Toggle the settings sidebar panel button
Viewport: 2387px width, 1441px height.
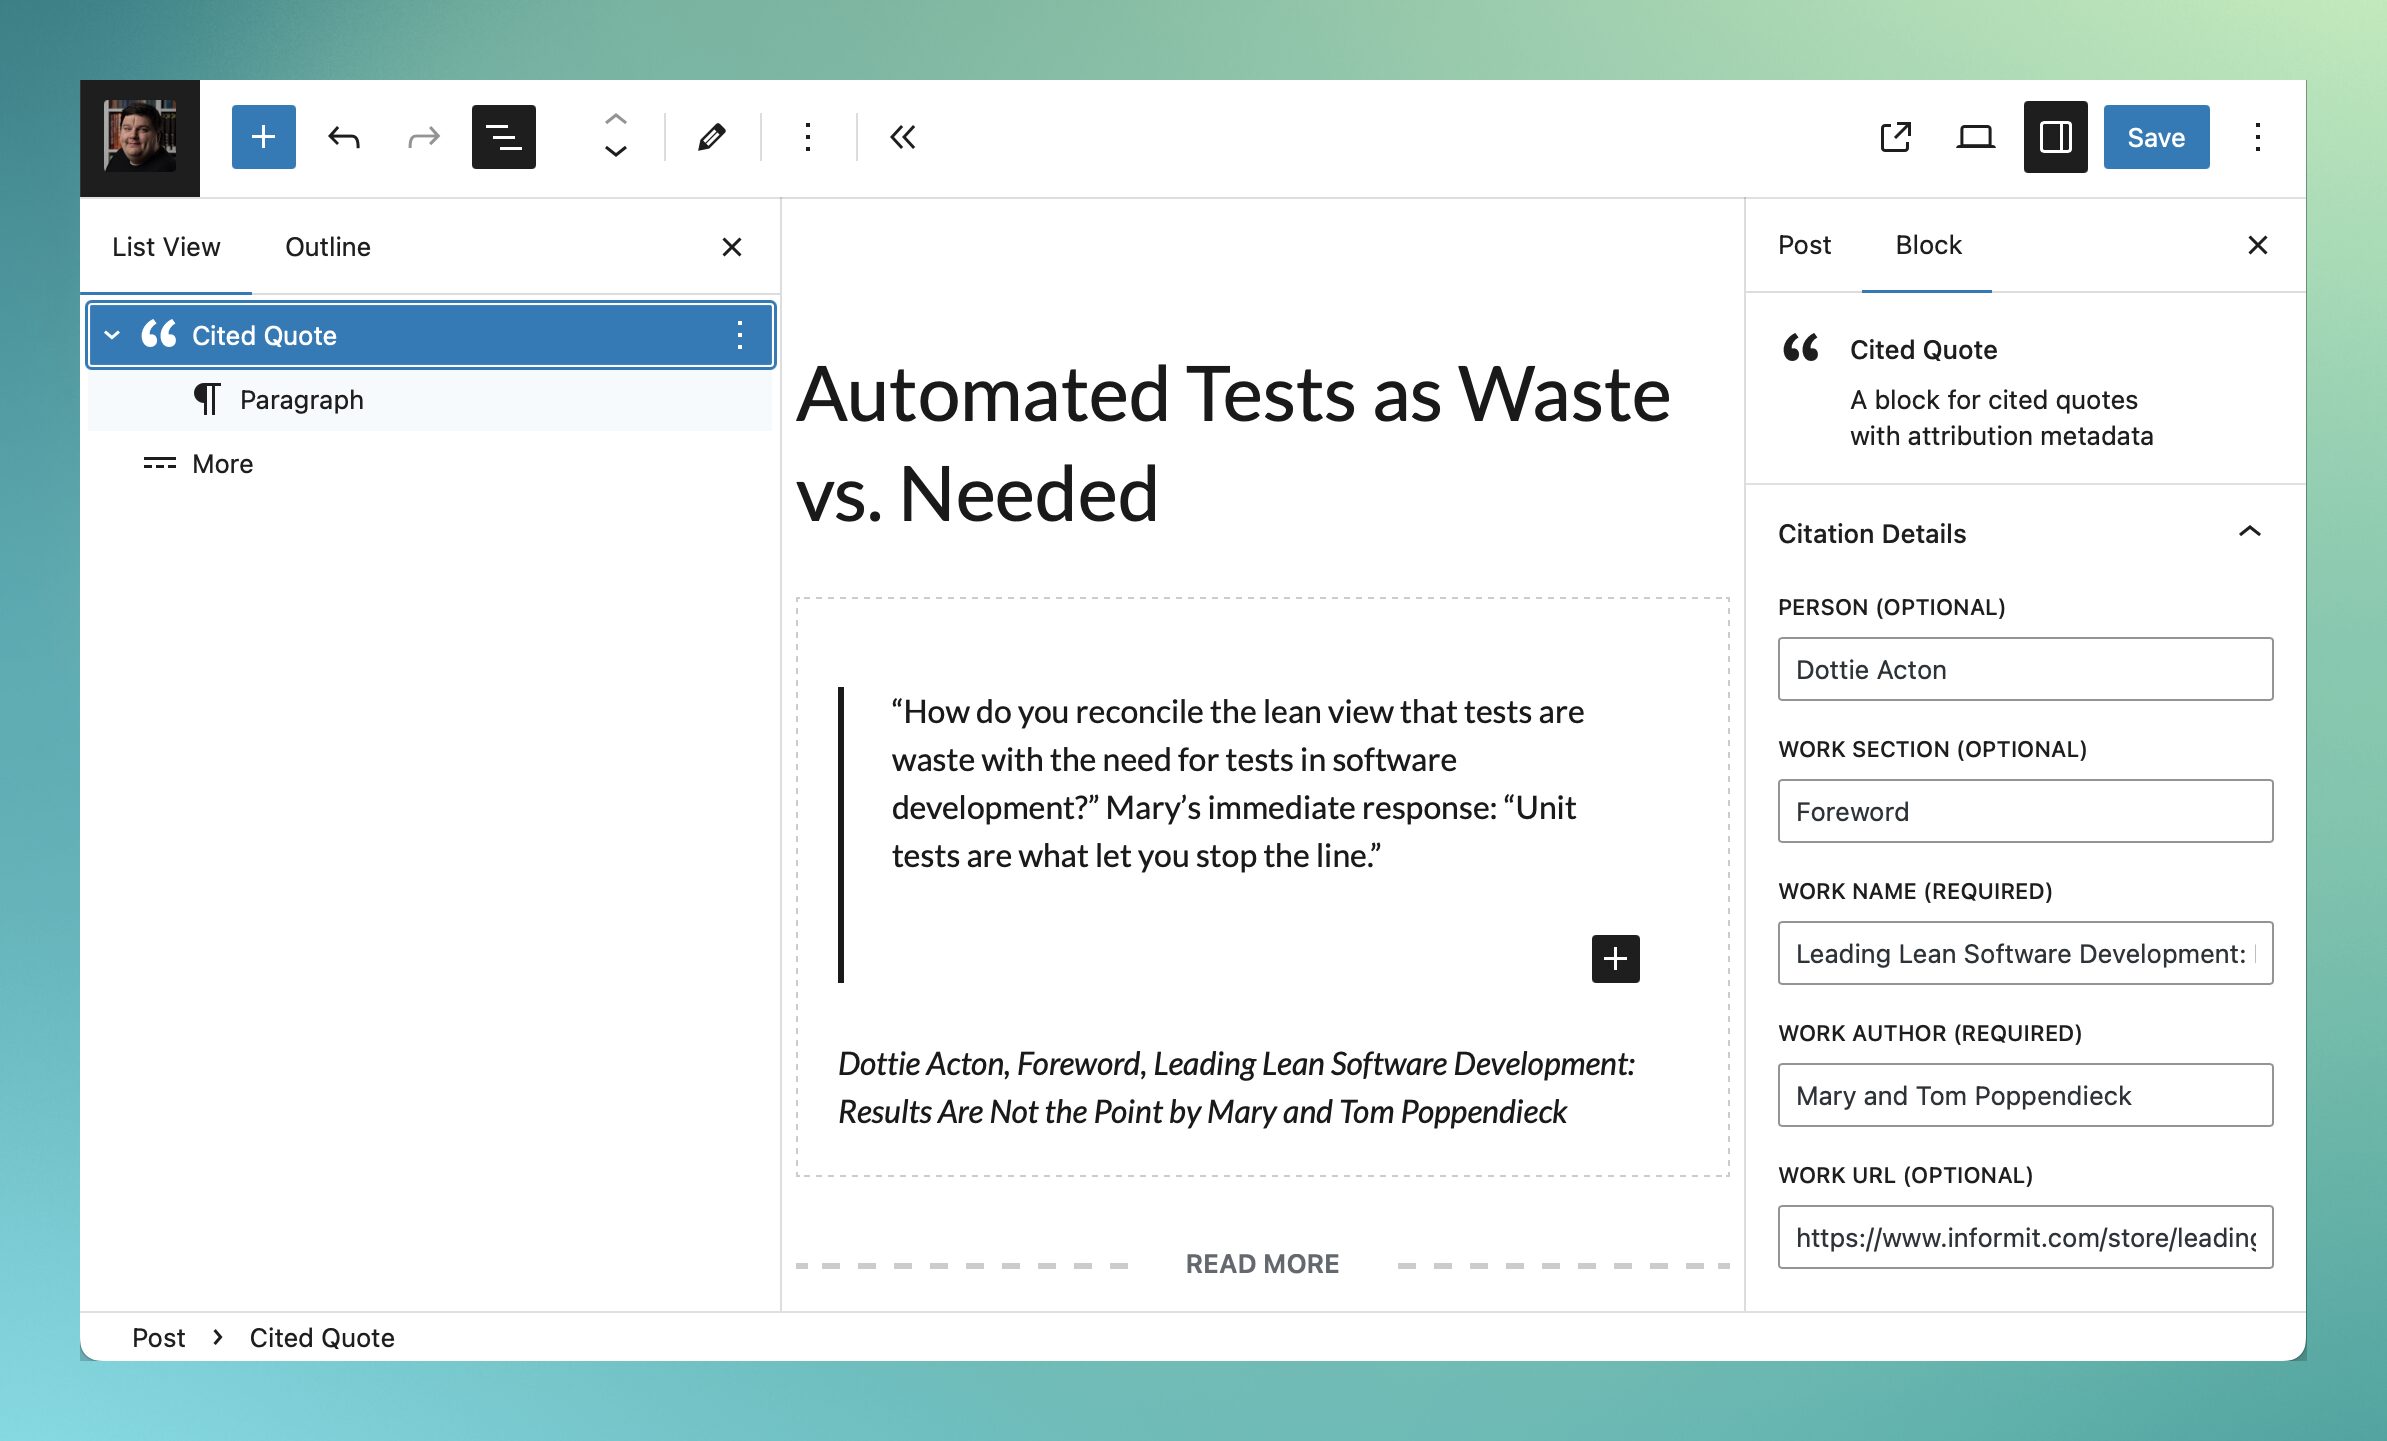[2055, 137]
